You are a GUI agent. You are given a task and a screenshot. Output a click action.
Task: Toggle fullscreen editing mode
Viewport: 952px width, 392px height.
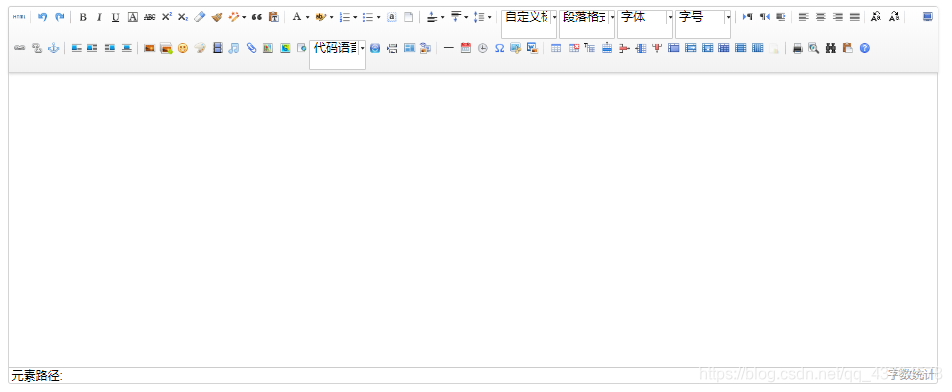[x=928, y=17]
